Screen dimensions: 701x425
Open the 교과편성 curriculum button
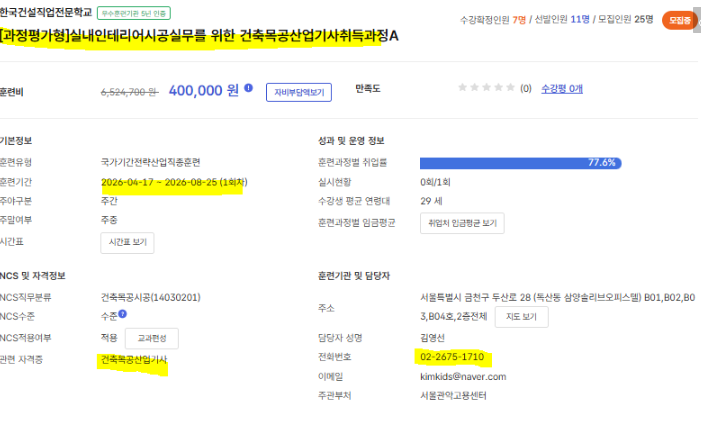tap(151, 338)
